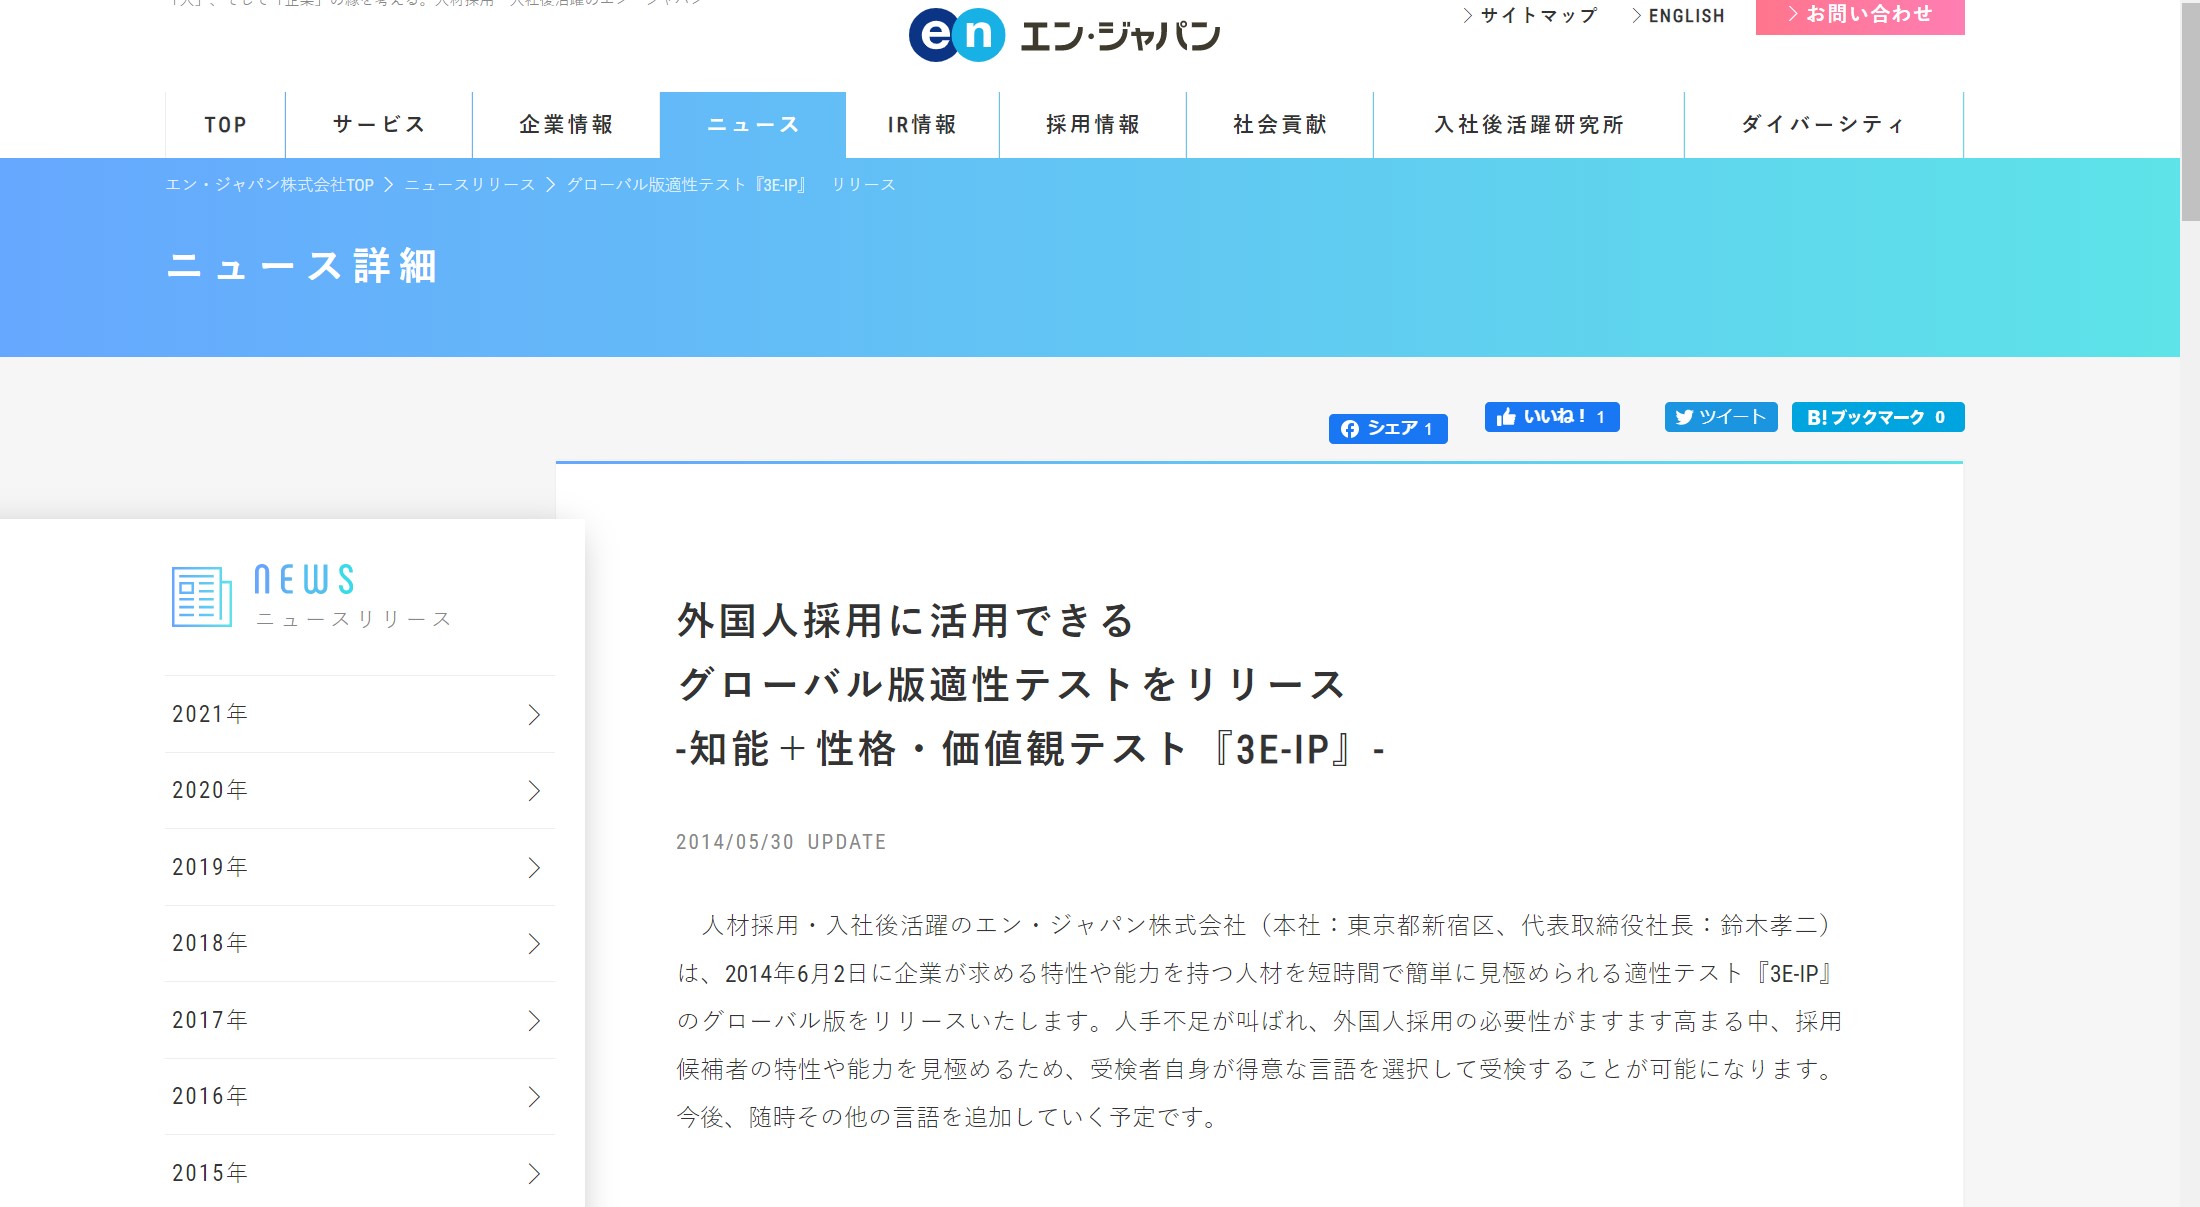Click the NEWS newspaper icon
The width and height of the screenshot is (2200, 1207).
pos(201,597)
